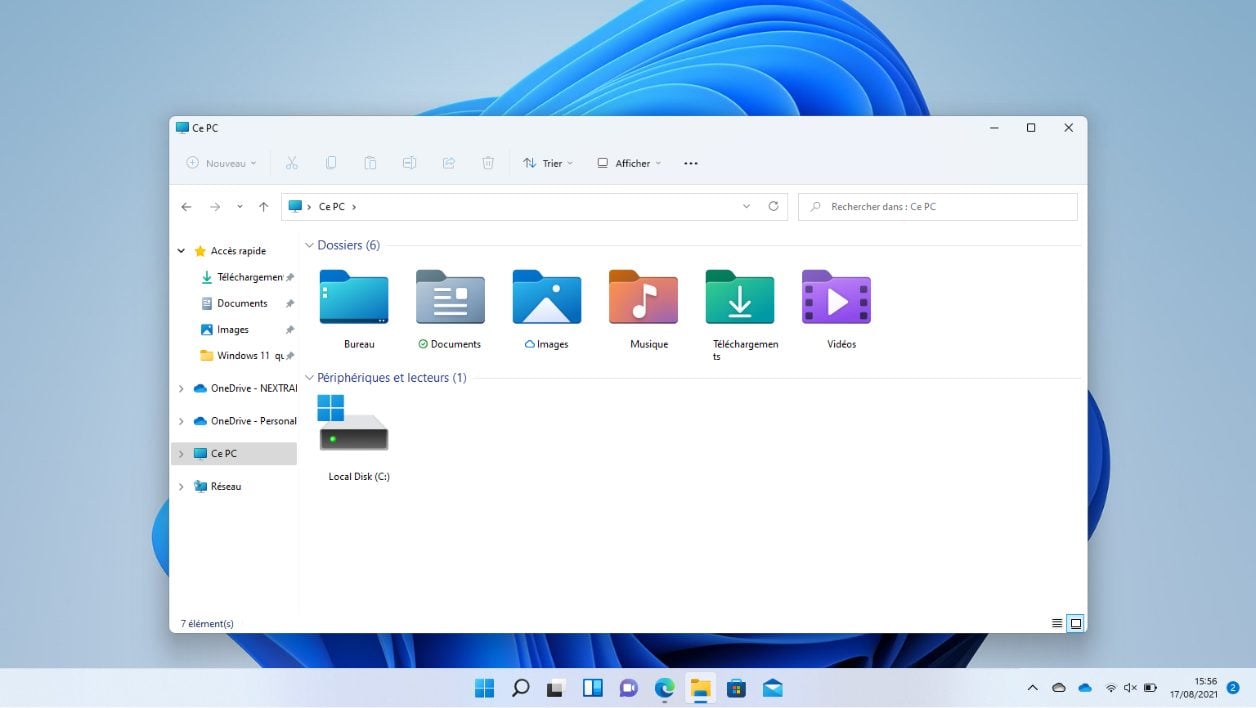Open address bar history dropdown
This screenshot has height=708, width=1256.
[x=746, y=206]
